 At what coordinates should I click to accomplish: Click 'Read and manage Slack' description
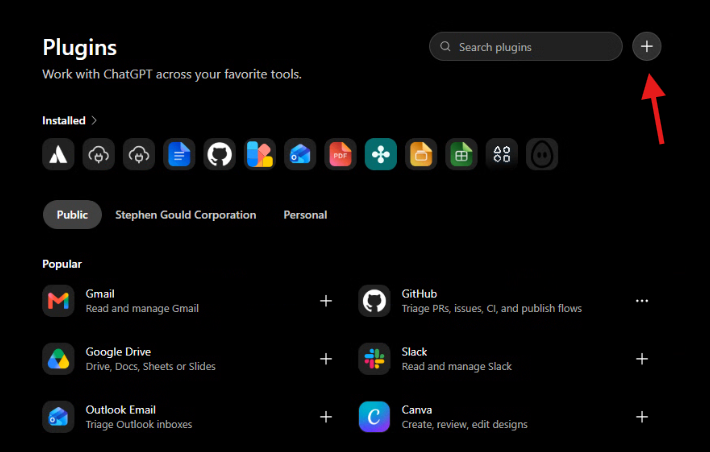(456, 366)
